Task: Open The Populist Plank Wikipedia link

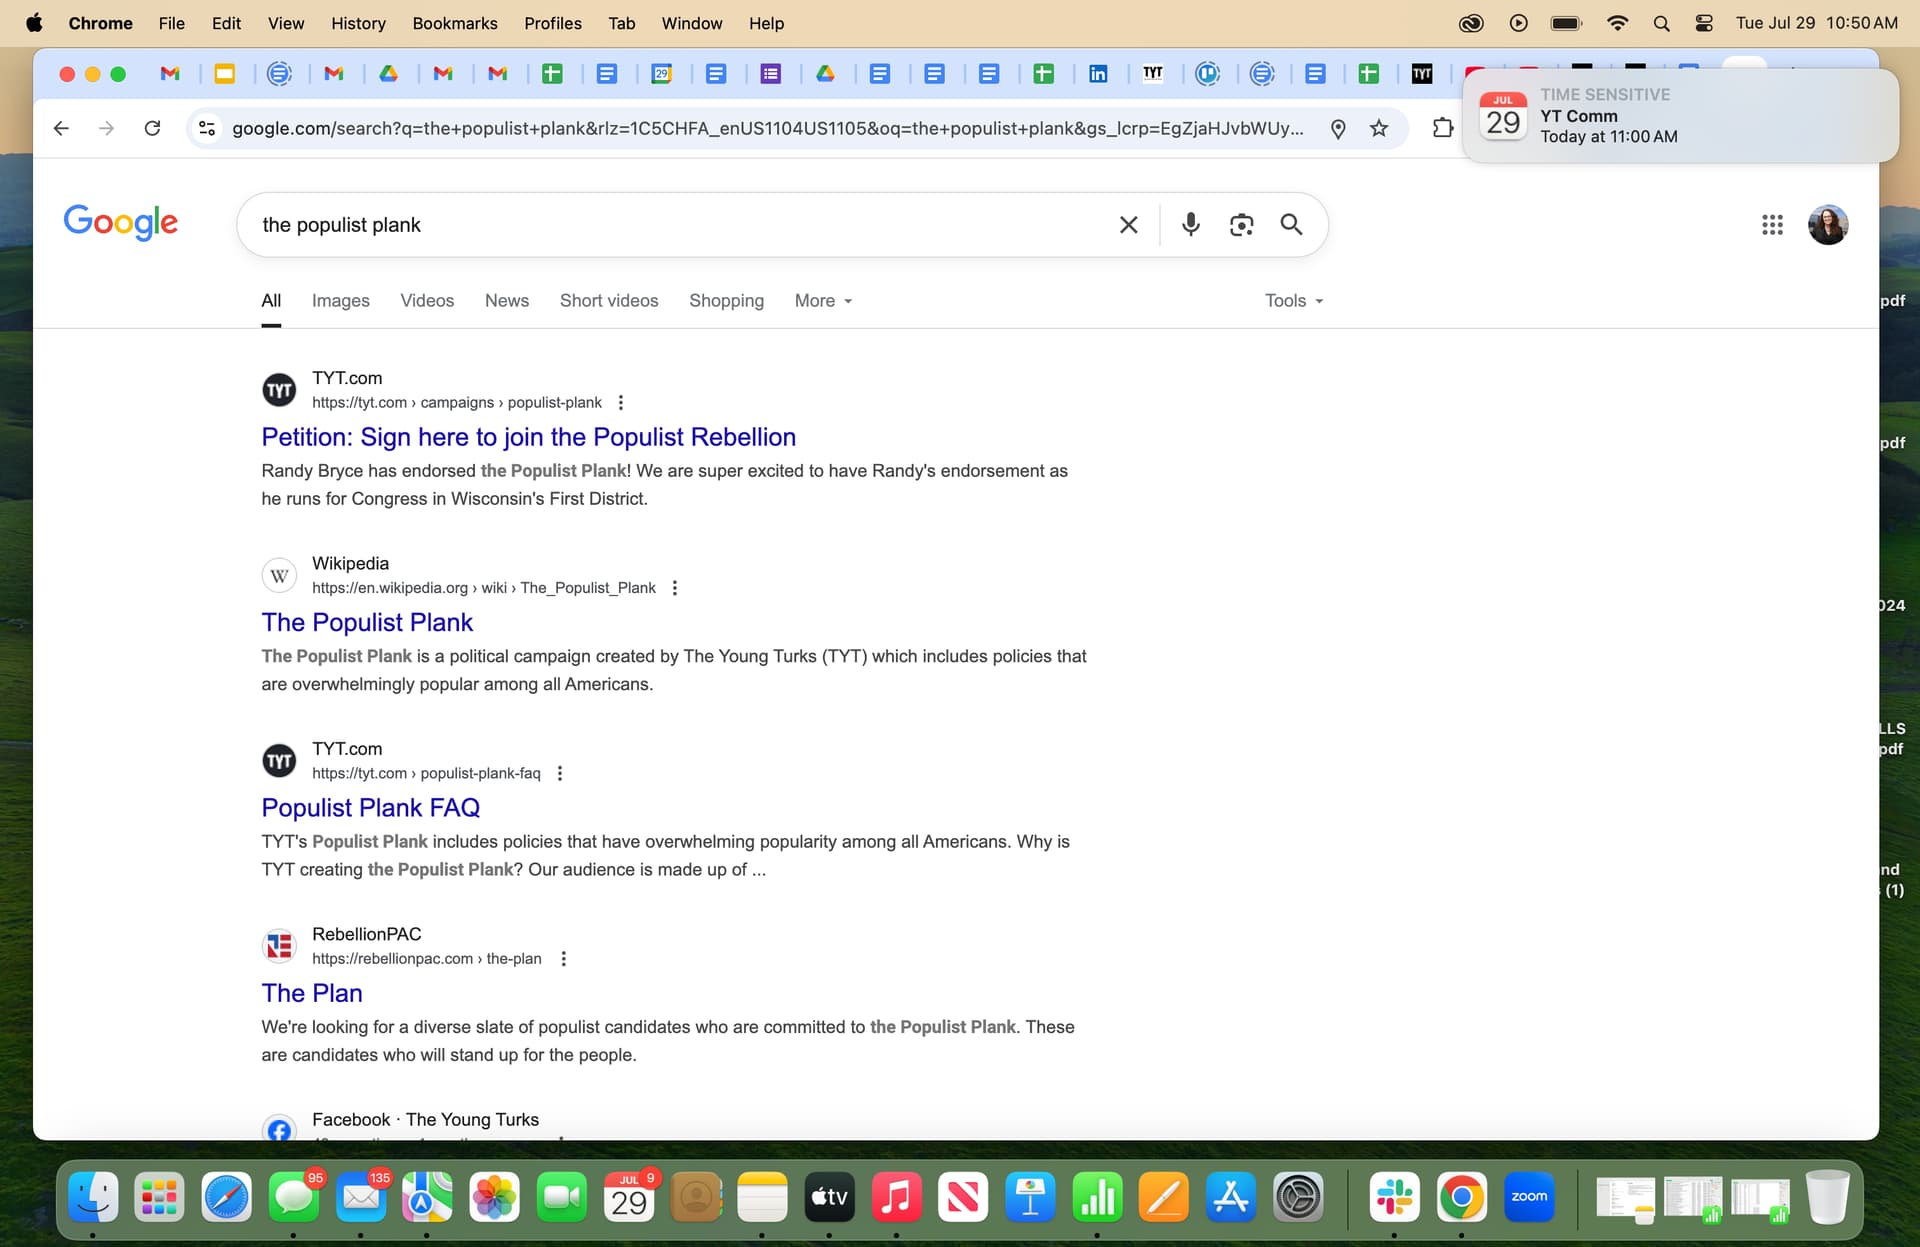Action: (367, 622)
